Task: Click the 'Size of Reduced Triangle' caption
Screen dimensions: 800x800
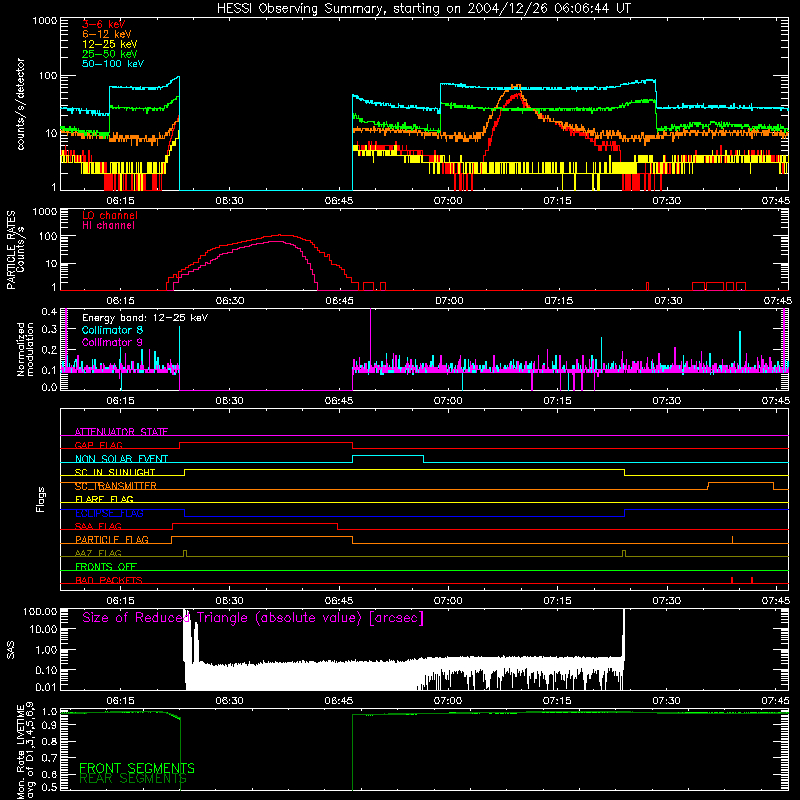Action: point(253,618)
